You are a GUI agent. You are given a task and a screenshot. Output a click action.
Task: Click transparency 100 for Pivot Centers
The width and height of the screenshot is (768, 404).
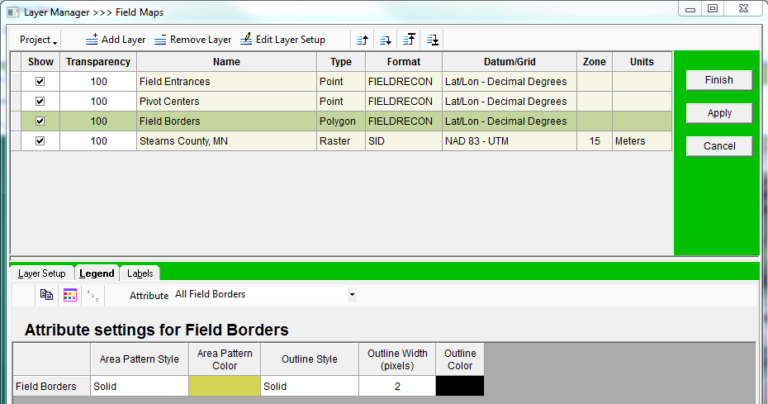[98, 101]
